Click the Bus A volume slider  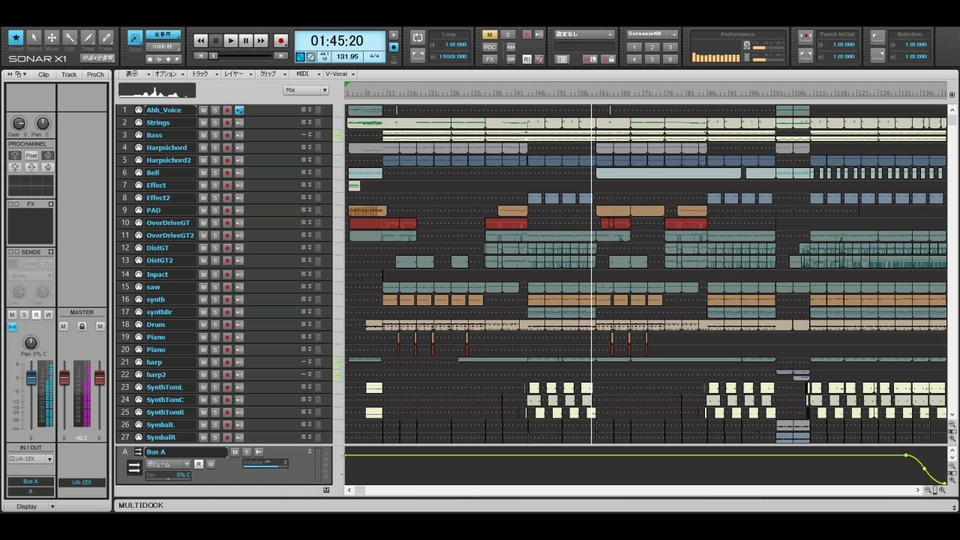(264, 463)
